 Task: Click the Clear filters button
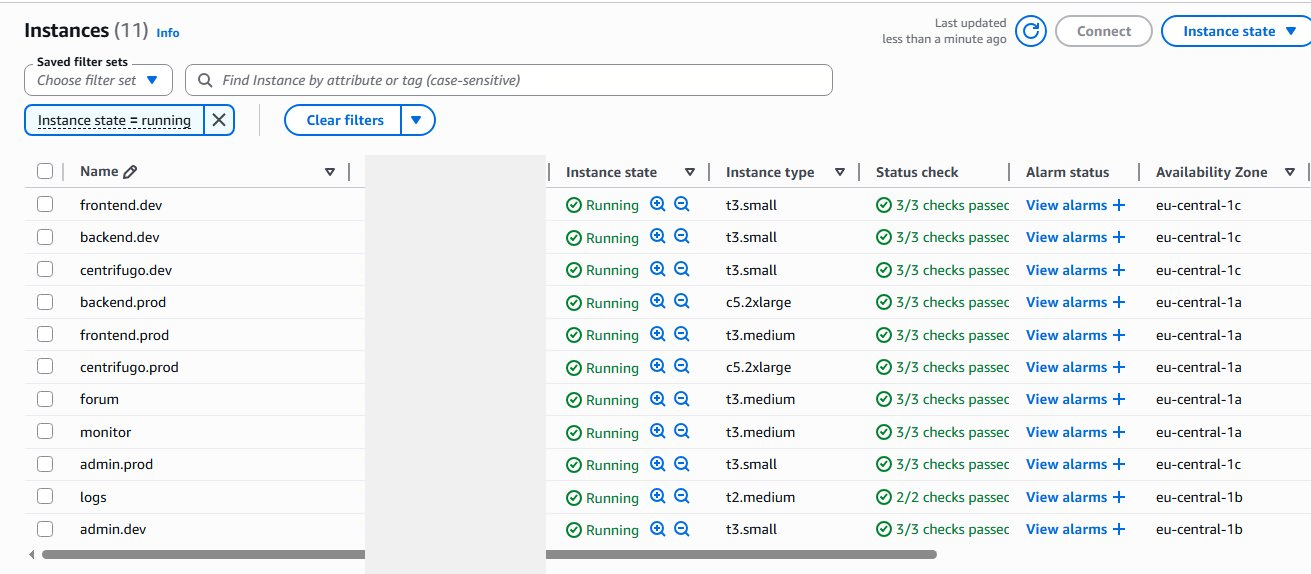click(x=345, y=120)
